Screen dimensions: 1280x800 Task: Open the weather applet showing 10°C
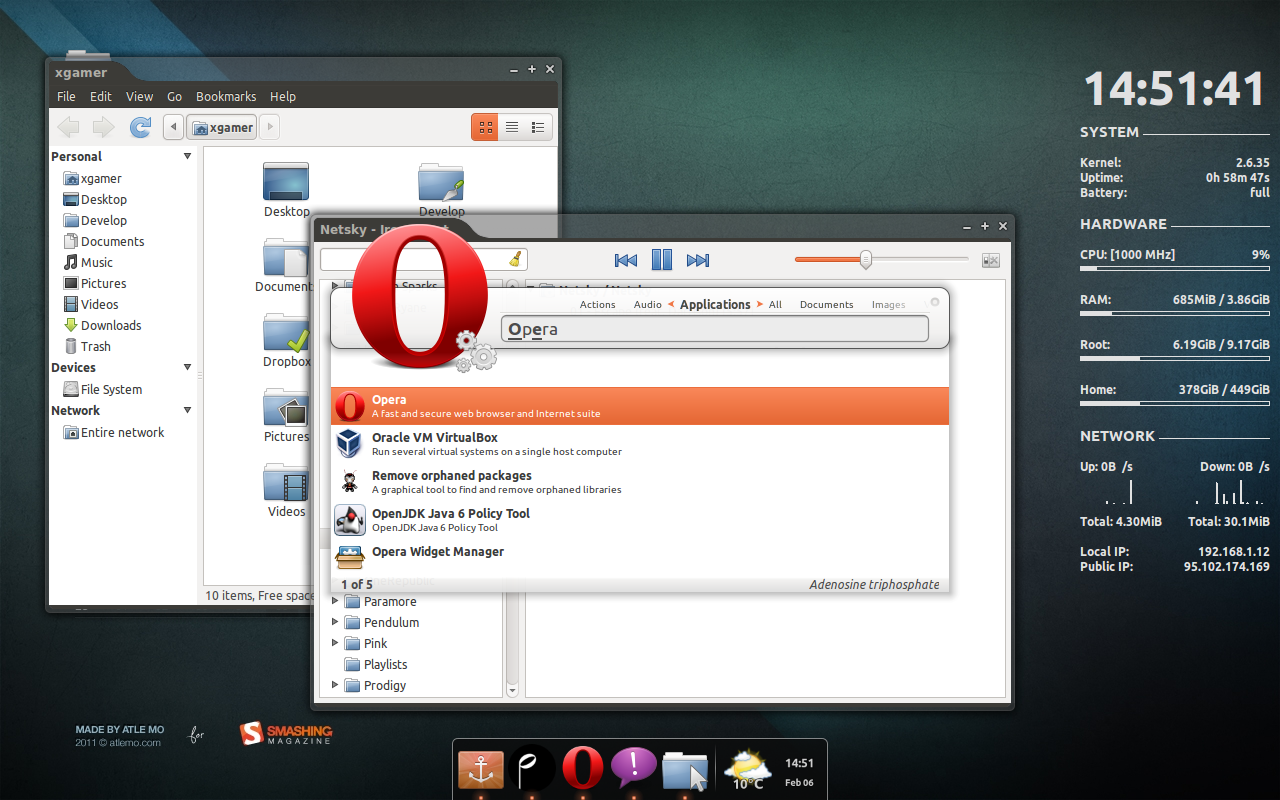(x=747, y=769)
